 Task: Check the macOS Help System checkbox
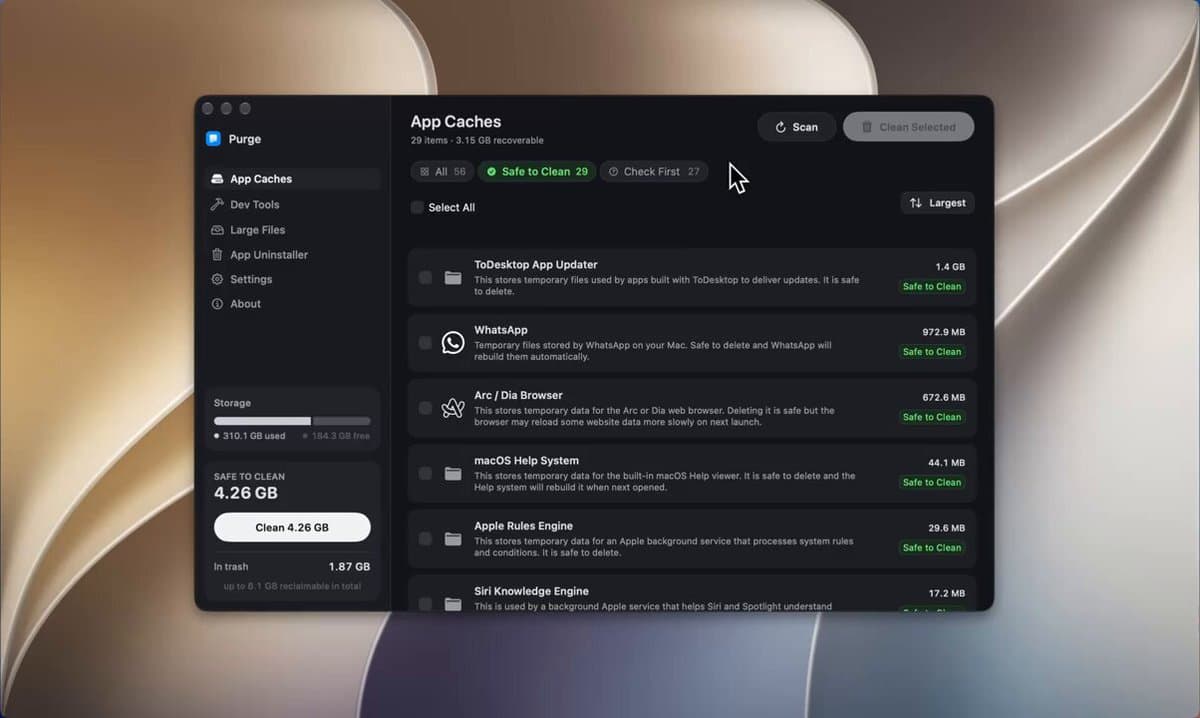(426, 473)
